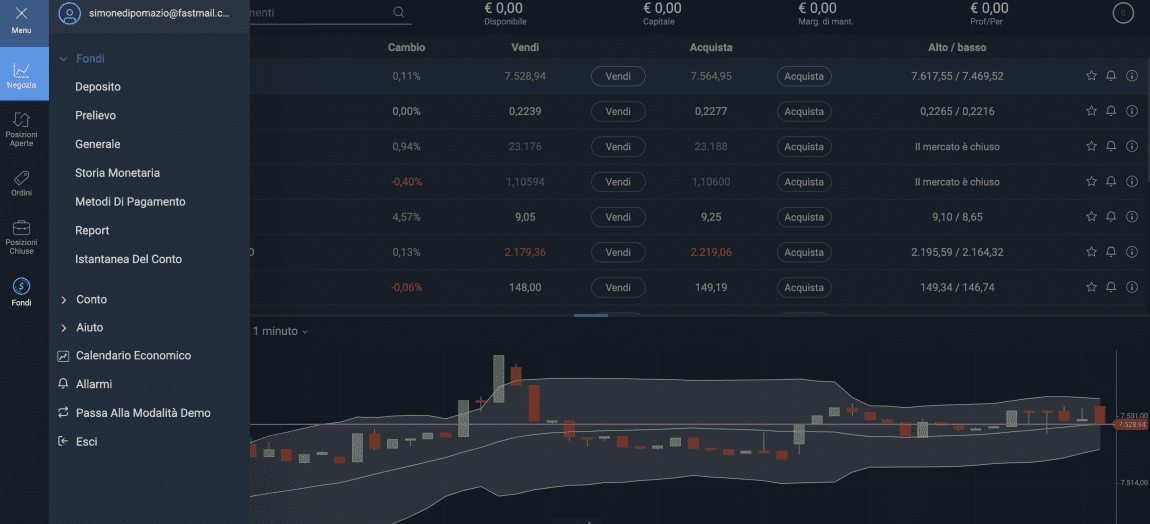Go to Posizioni Aperte in sidebar
The width and height of the screenshot is (1150, 524).
click(x=21, y=128)
